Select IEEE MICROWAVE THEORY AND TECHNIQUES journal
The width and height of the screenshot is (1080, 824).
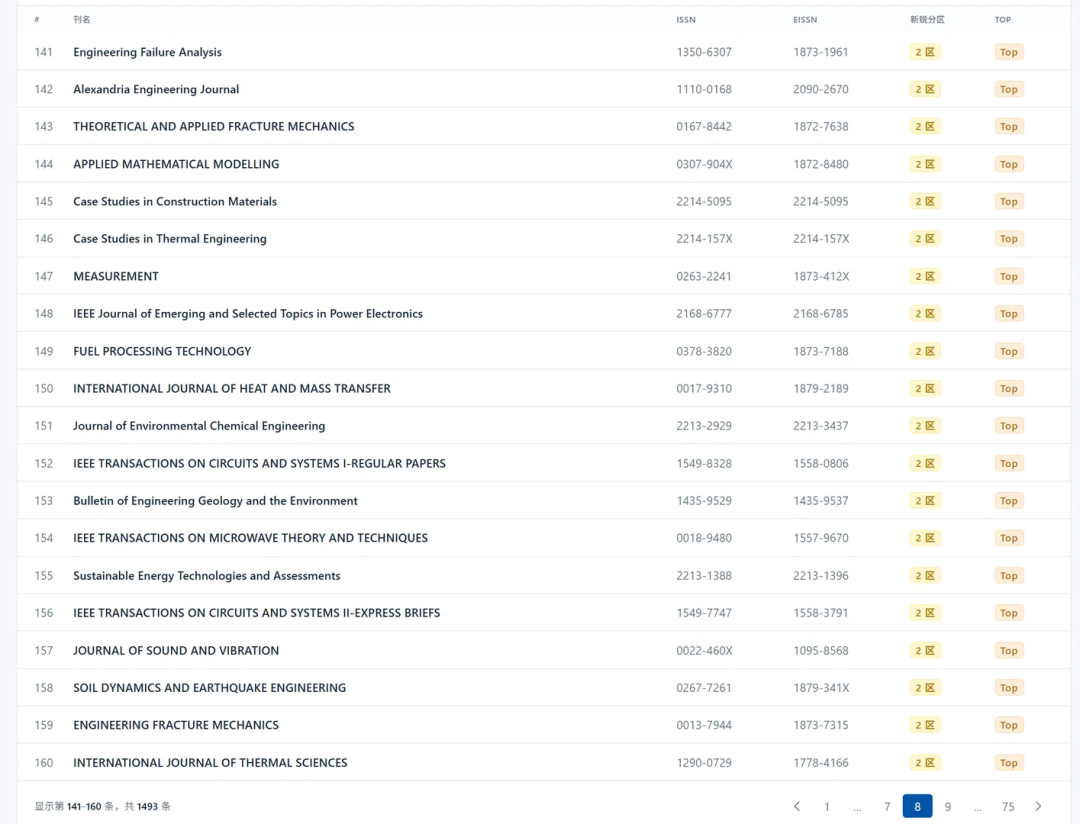[251, 538]
